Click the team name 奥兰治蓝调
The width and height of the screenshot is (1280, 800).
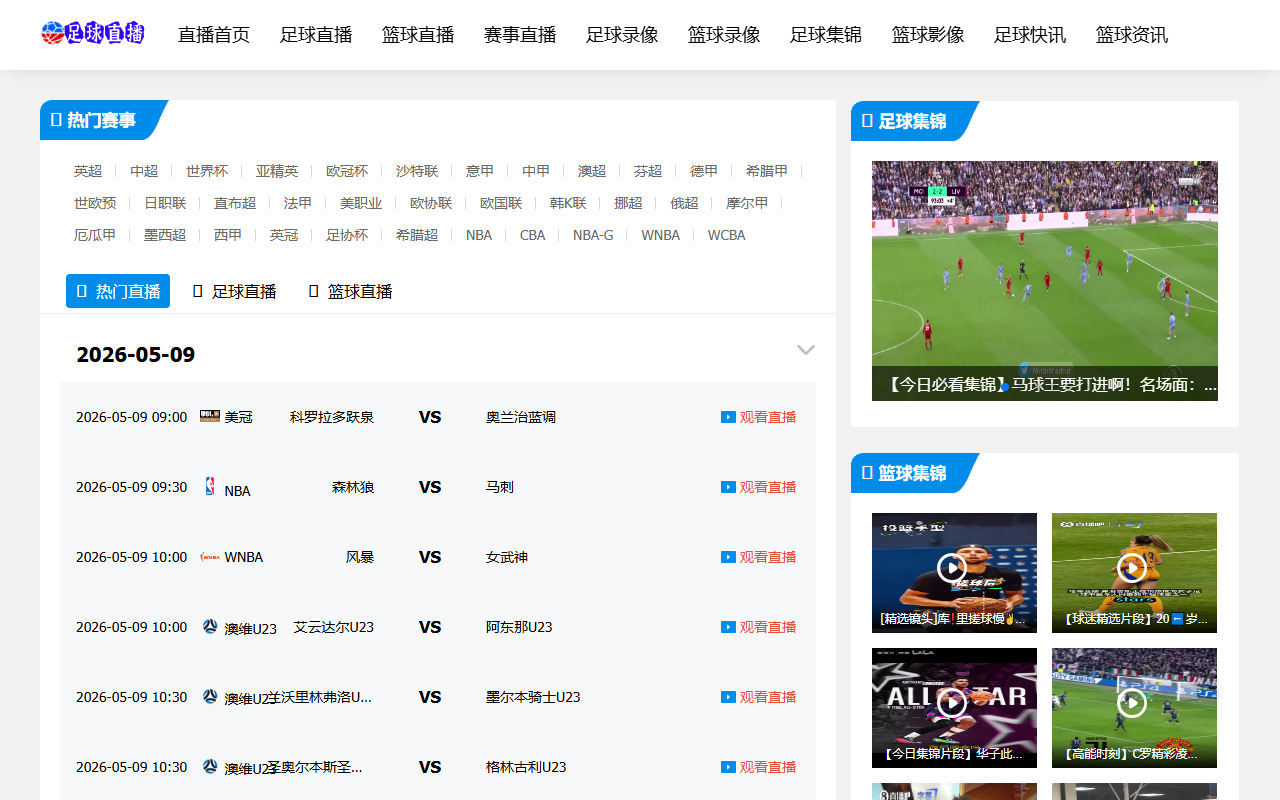click(521, 417)
